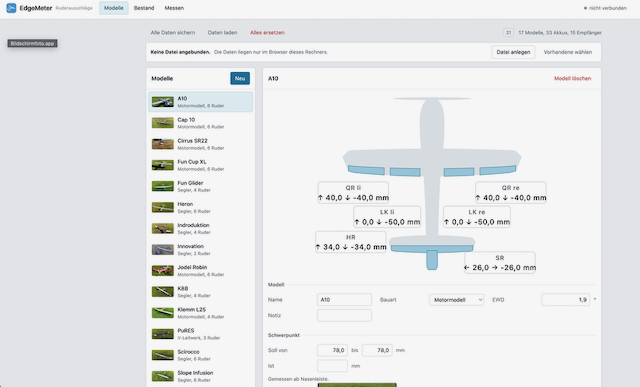The width and height of the screenshot is (640, 387).
Task: Click the SR deflection label
Action: click(500, 263)
